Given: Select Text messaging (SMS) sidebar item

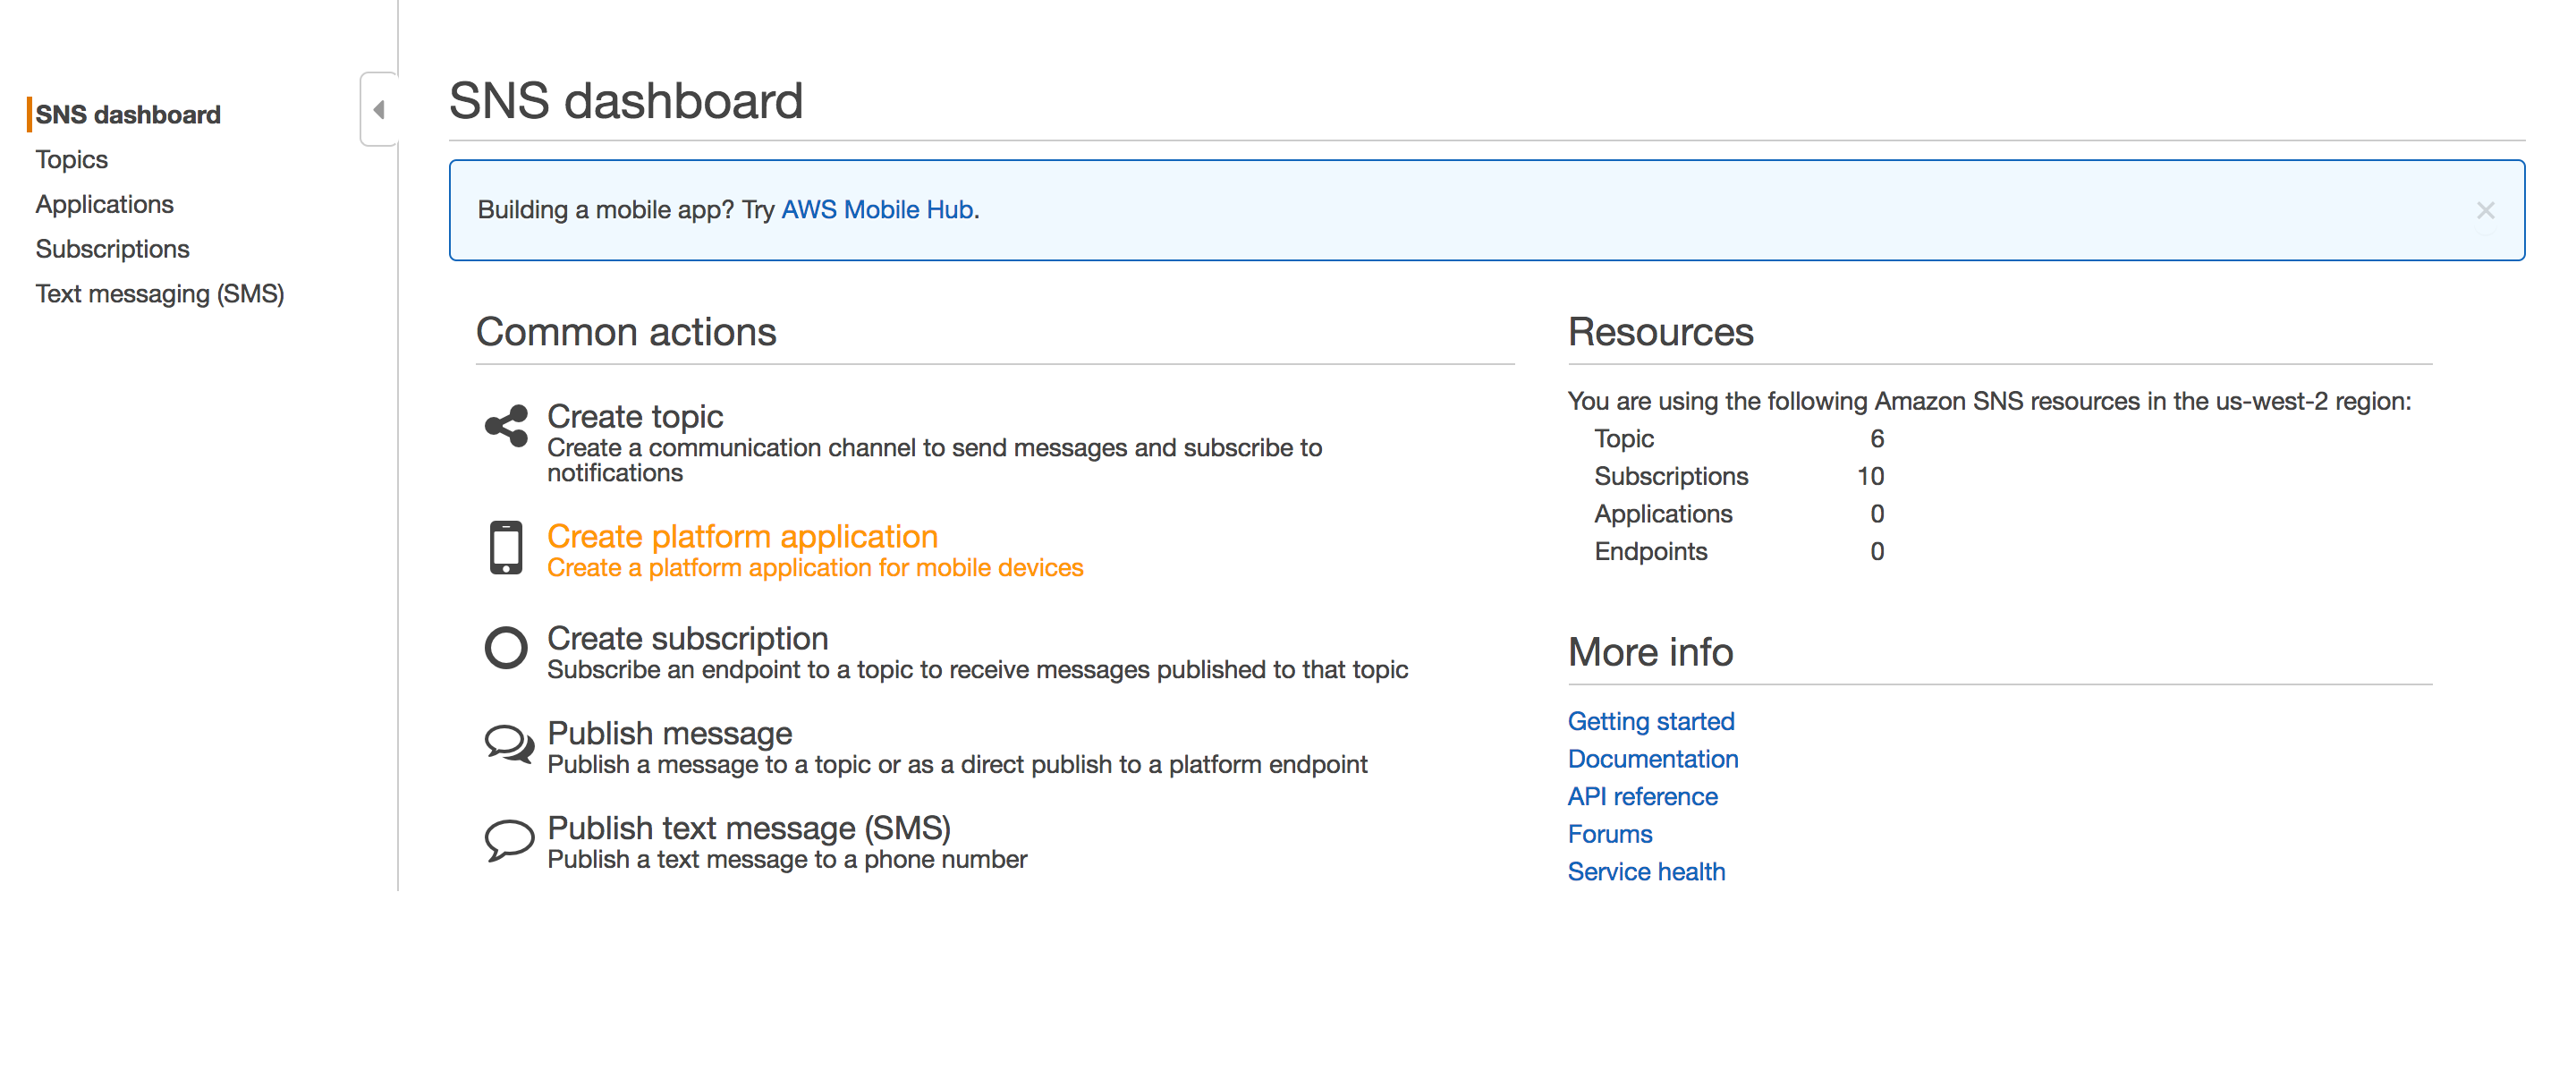Looking at the screenshot, I should (x=159, y=294).
